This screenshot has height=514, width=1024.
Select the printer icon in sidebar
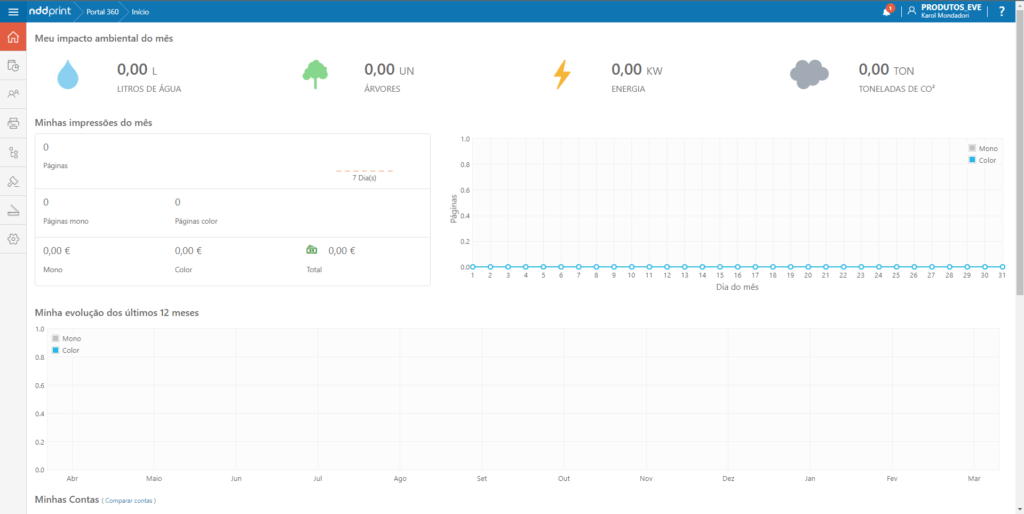point(13,123)
